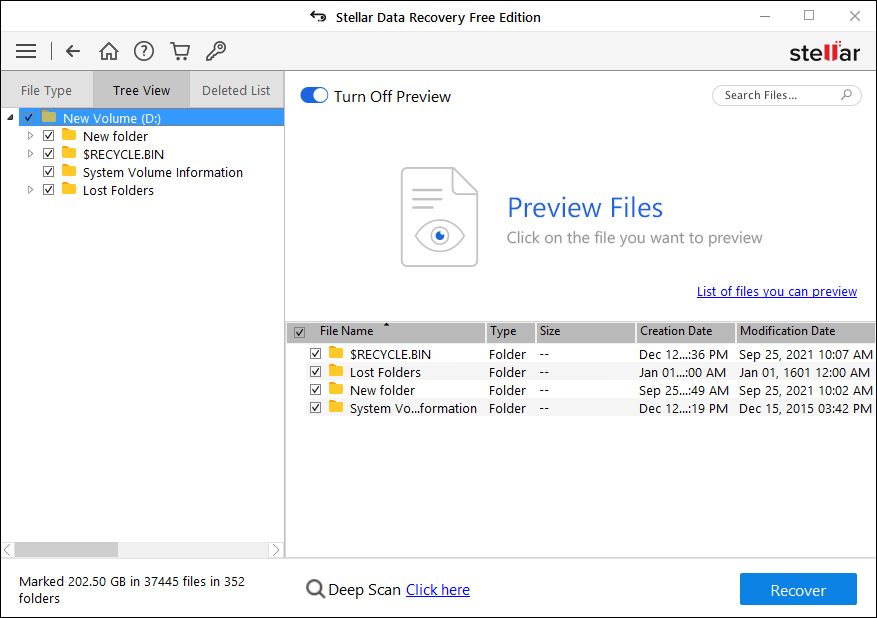Viewport: 877px width, 618px height.
Task: Click tree panel scrollbar left arrow
Action: (x=8, y=550)
